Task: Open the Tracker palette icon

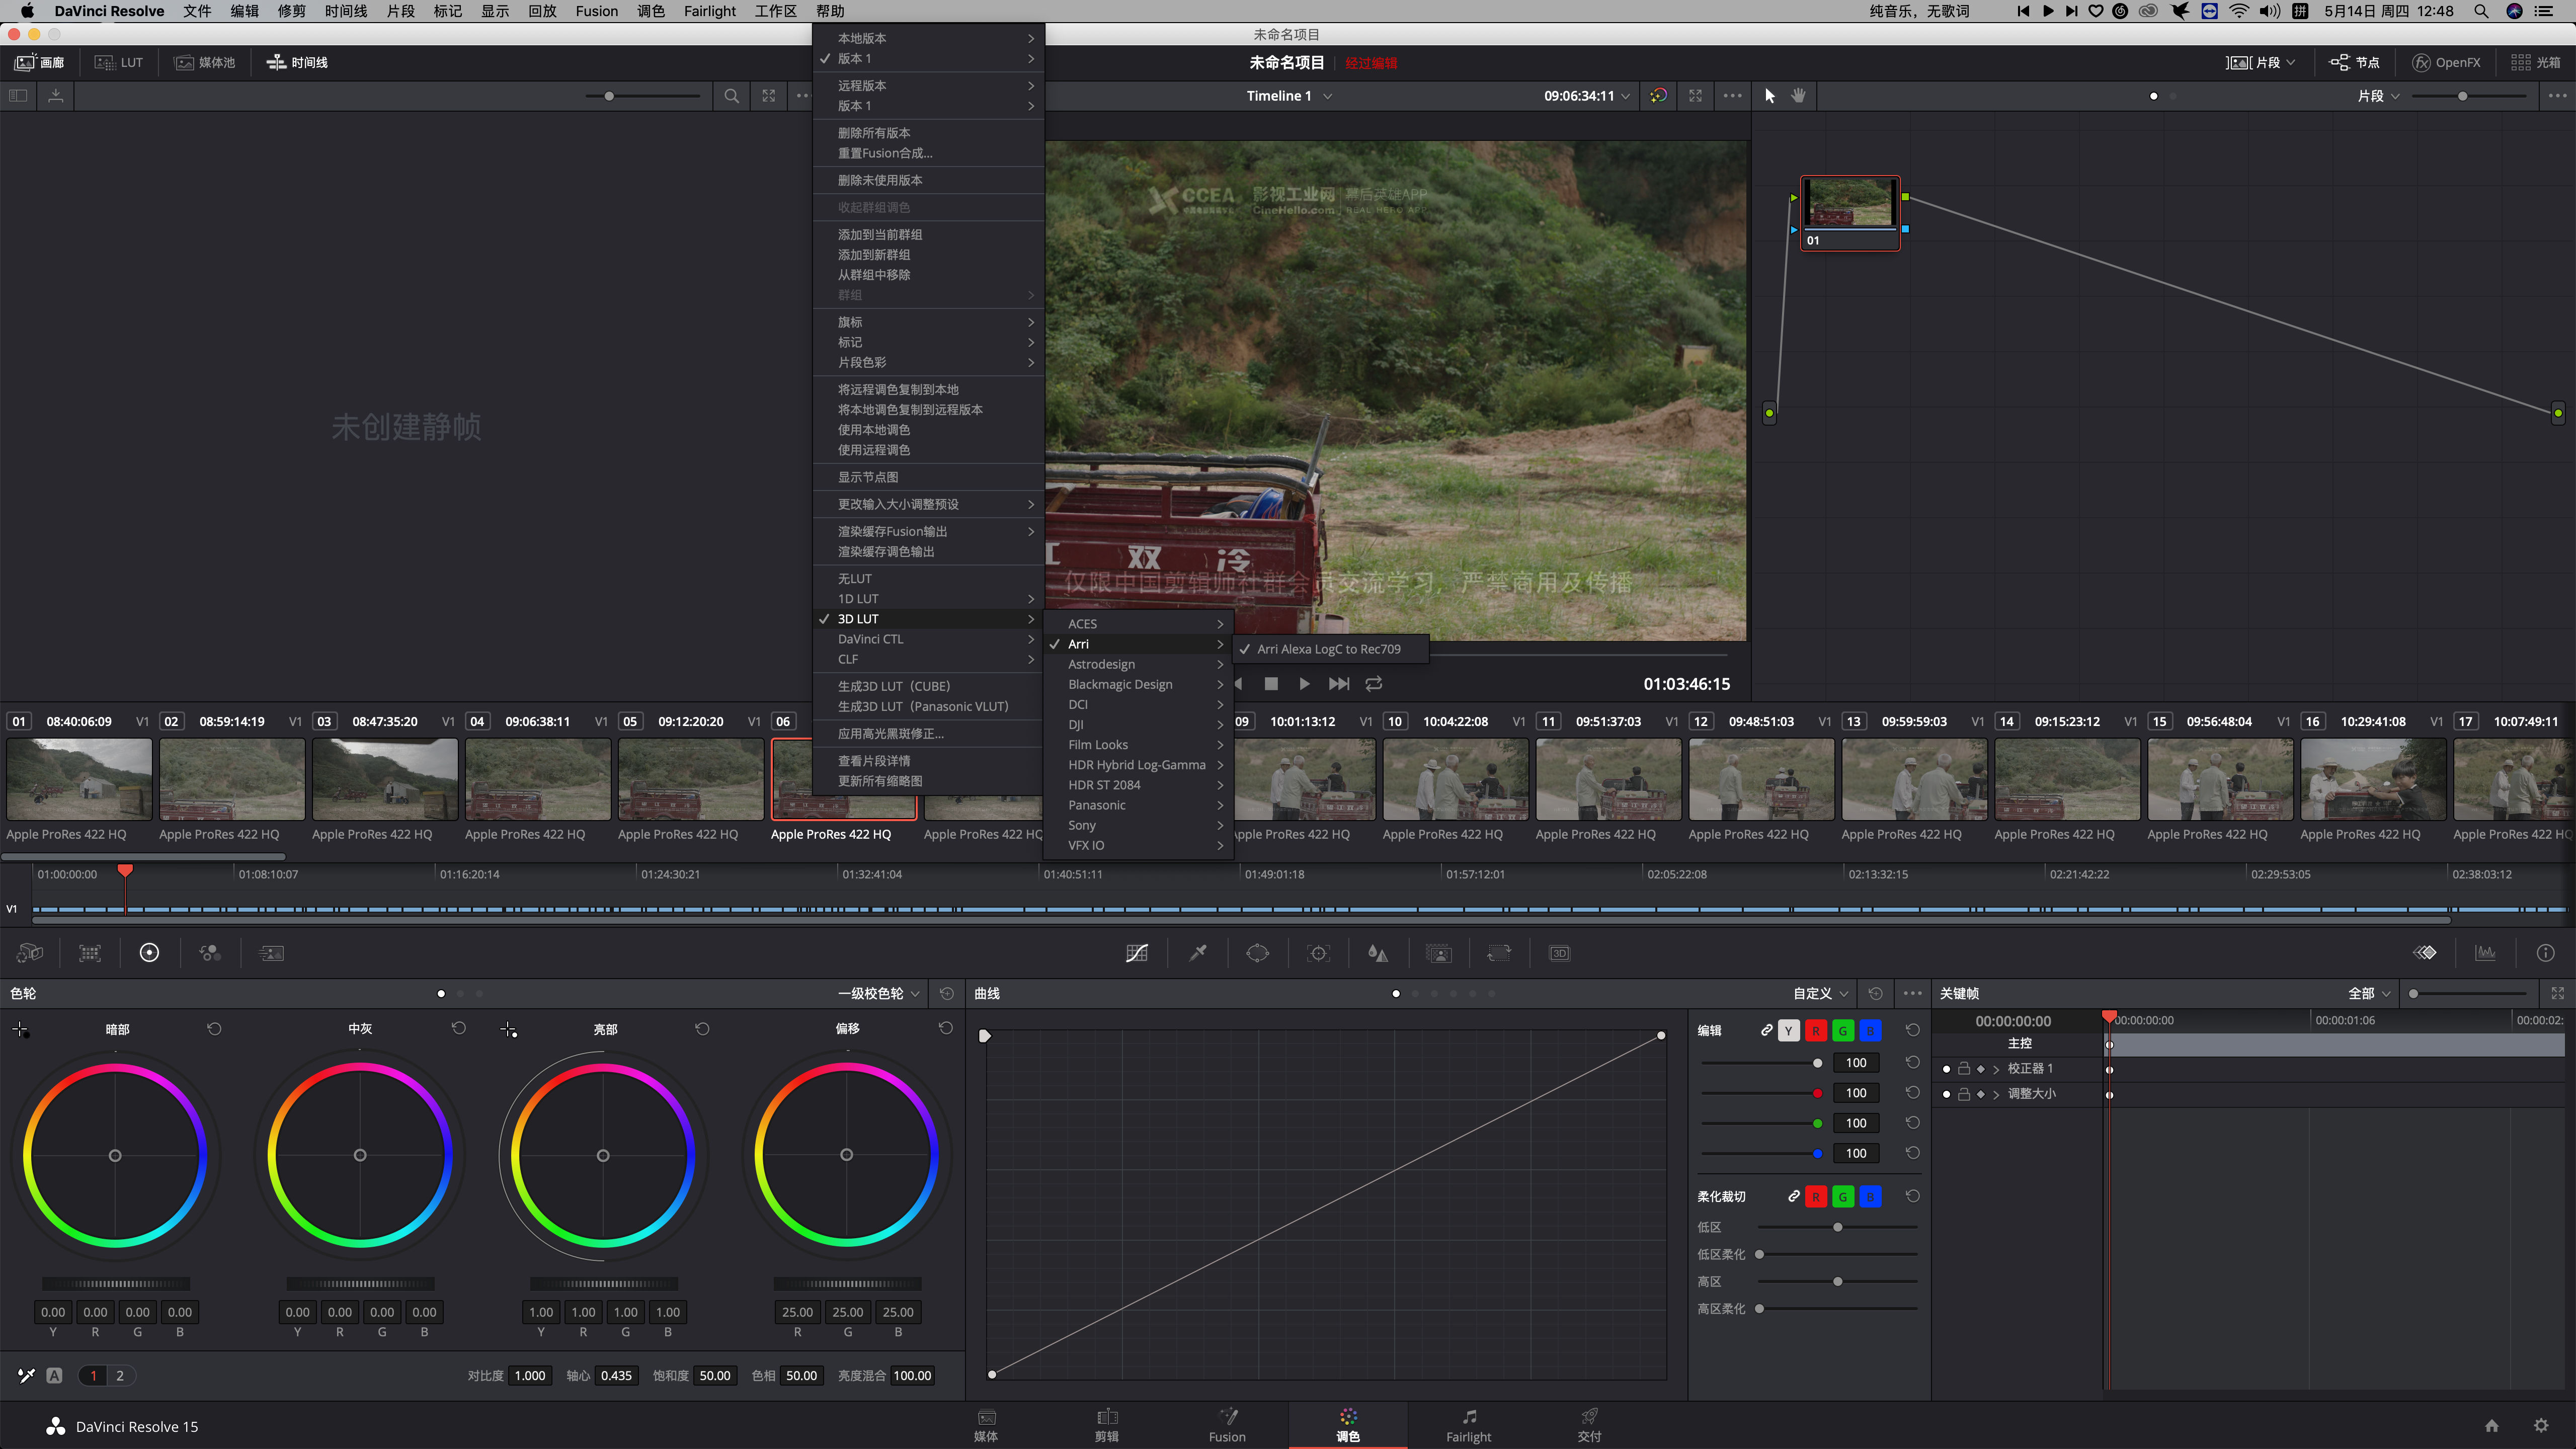Action: 1318,953
